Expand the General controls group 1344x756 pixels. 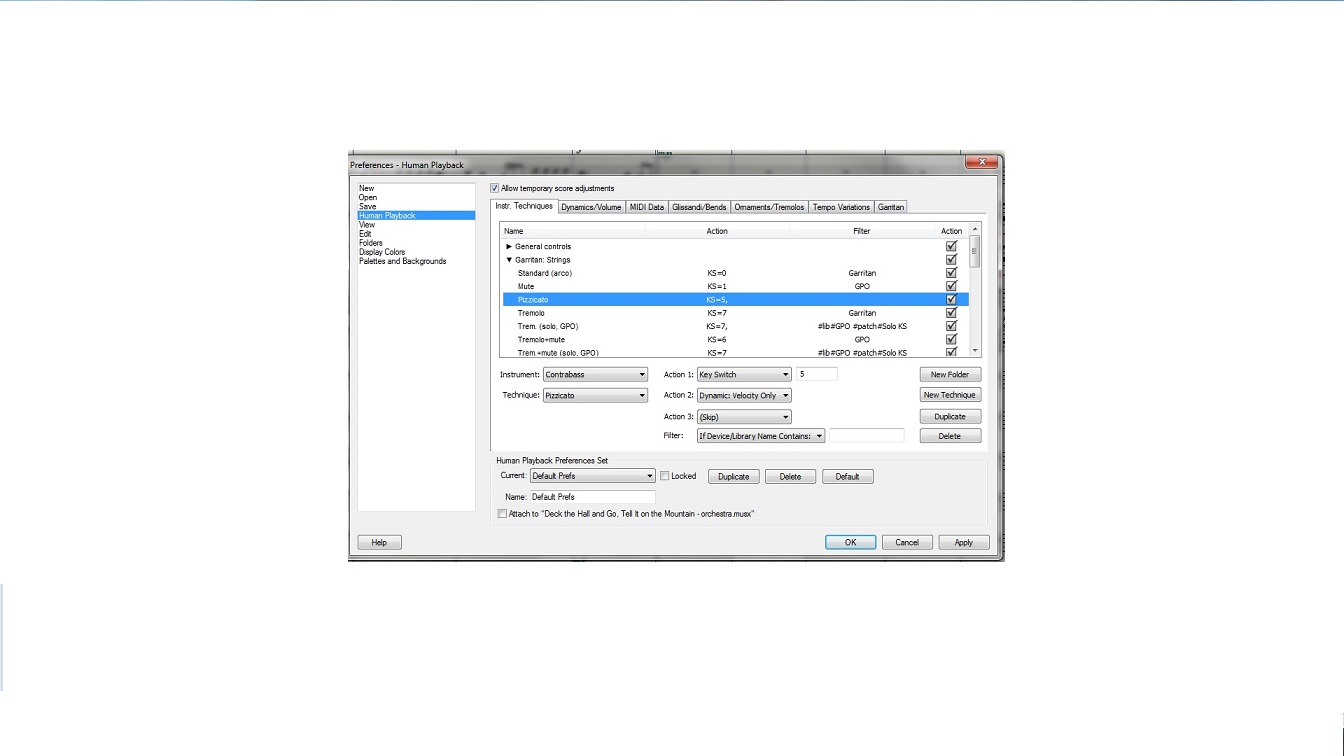pyautogui.click(x=509, y=246)
